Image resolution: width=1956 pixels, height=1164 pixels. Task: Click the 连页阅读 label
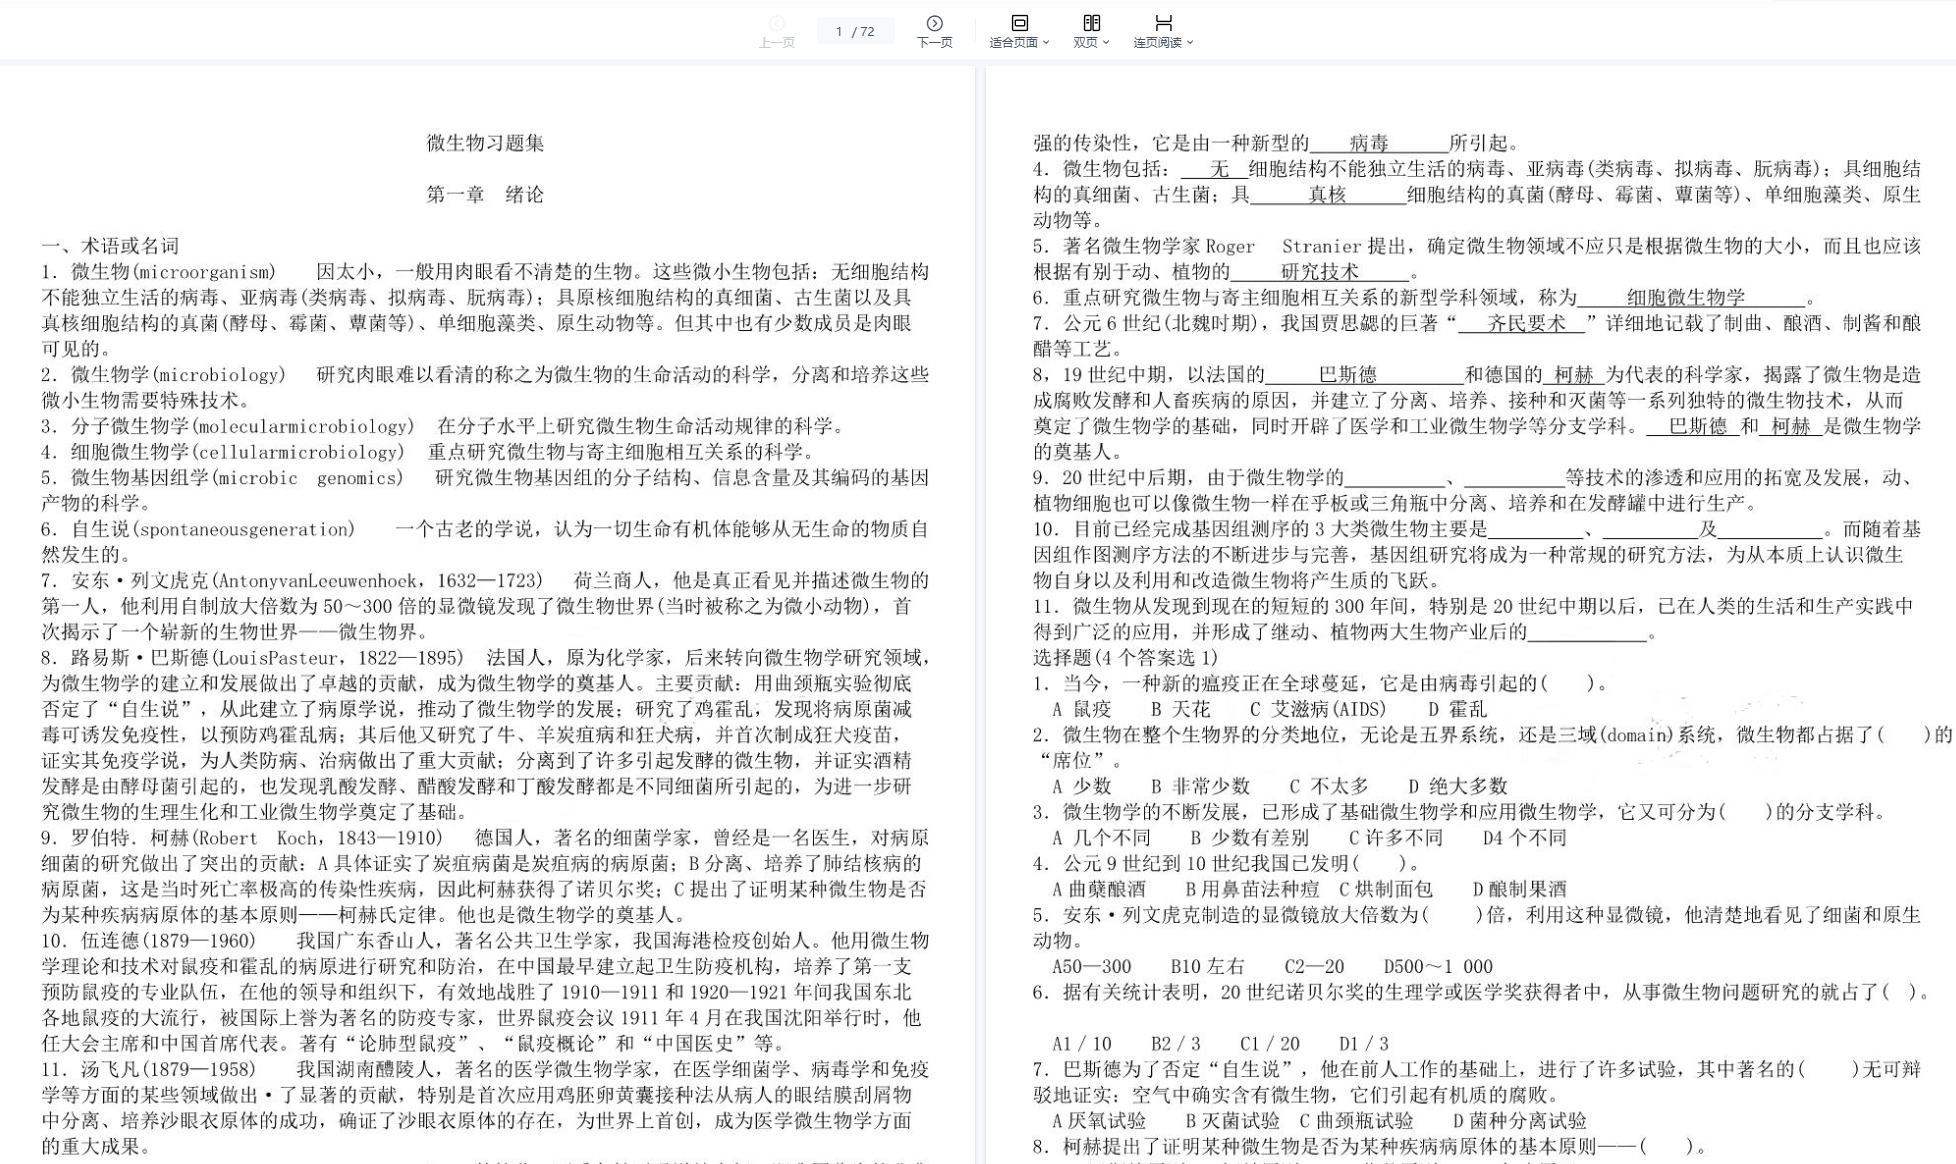[x=1157, y=43]
